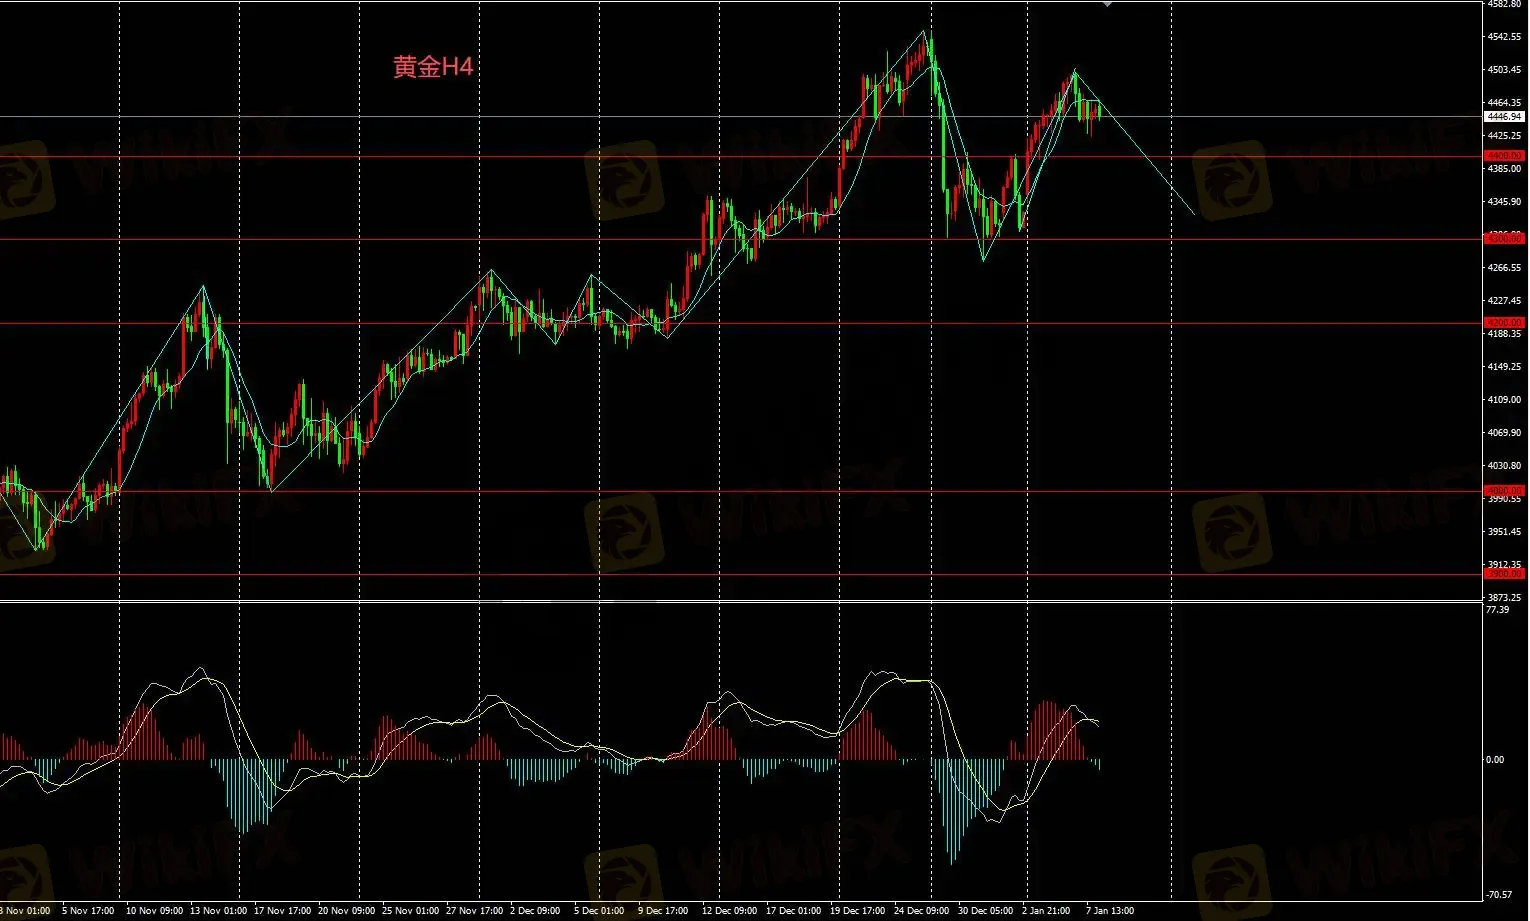
Task: Select the red 4000.00 price line label
Action: tap(1504, 490)
